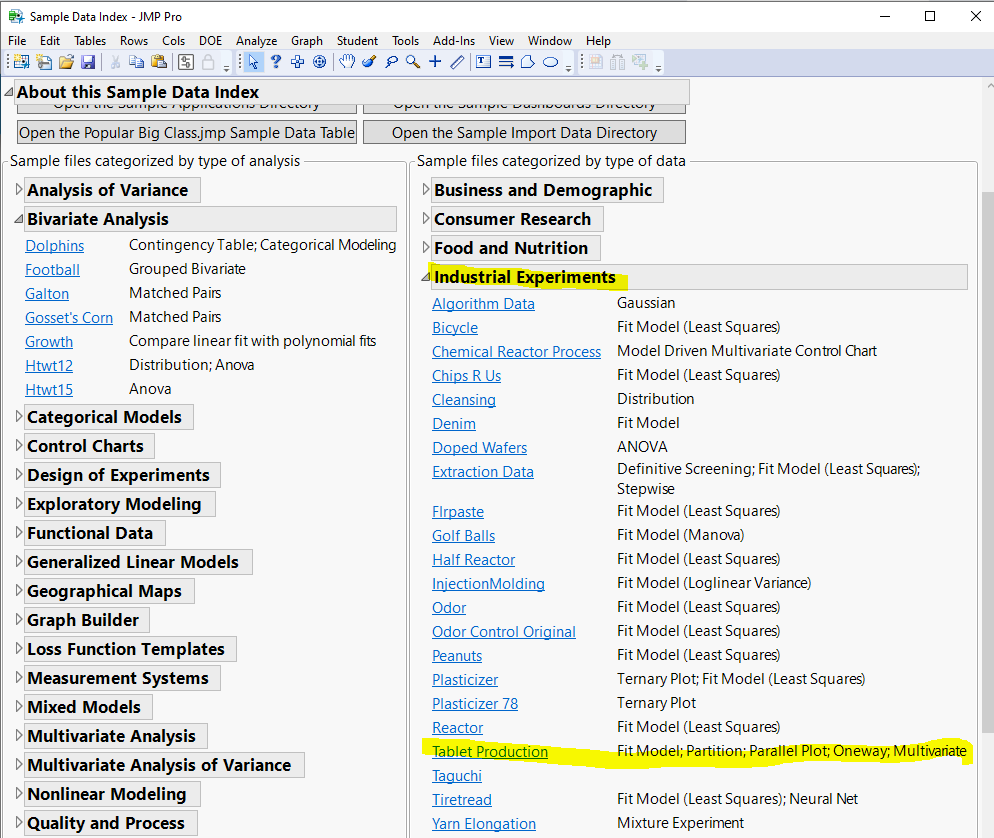The width and height of the screenshot is (994, 838).
Task: Click the Save floppy disk icon
Action: 88,62
